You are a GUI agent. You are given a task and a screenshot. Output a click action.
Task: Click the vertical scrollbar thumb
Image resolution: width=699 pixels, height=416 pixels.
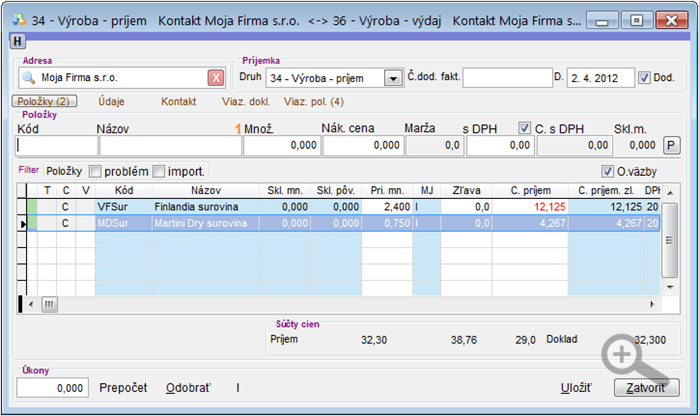[x=669, y=240]
